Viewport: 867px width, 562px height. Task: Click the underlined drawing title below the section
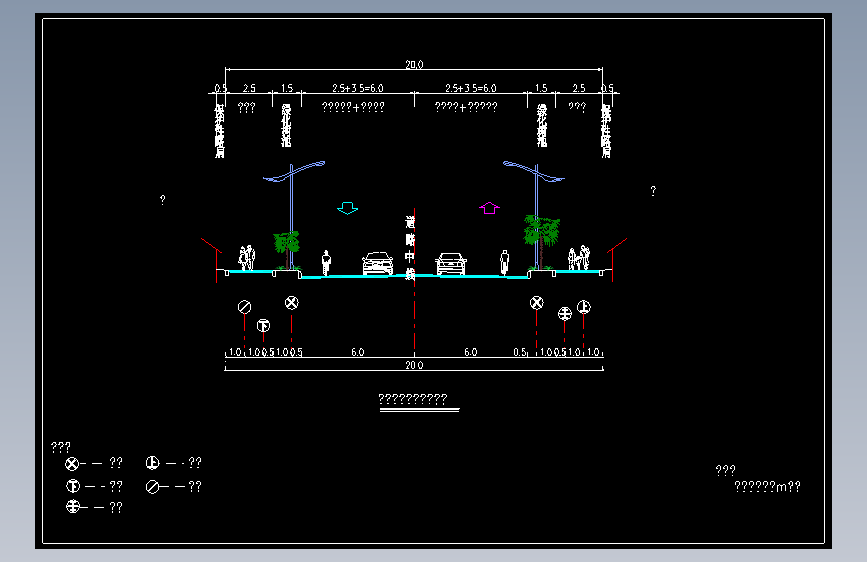click(x=413, y=398)
